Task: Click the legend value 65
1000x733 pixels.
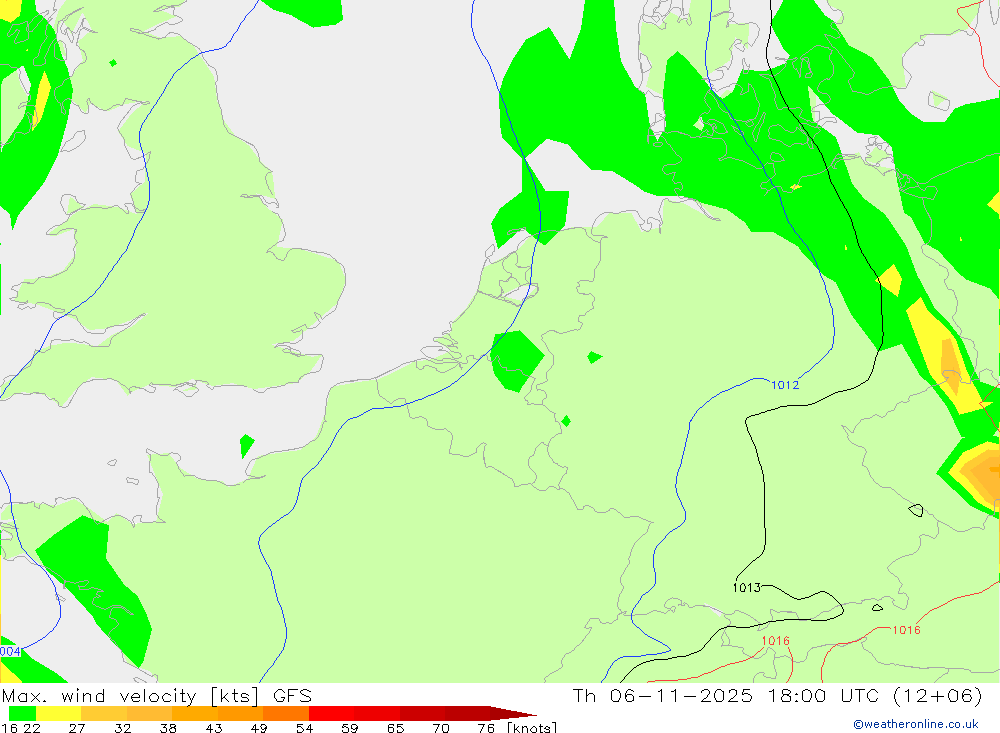Action: pos(395,728)
